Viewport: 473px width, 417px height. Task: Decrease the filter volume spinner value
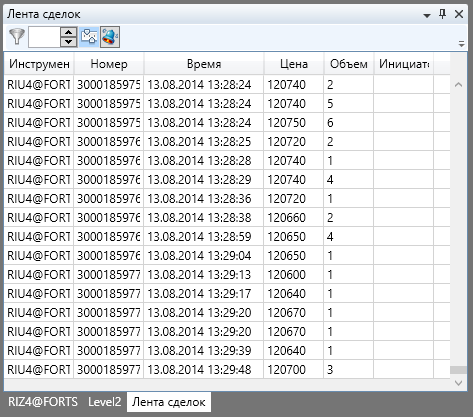point(69,42)
